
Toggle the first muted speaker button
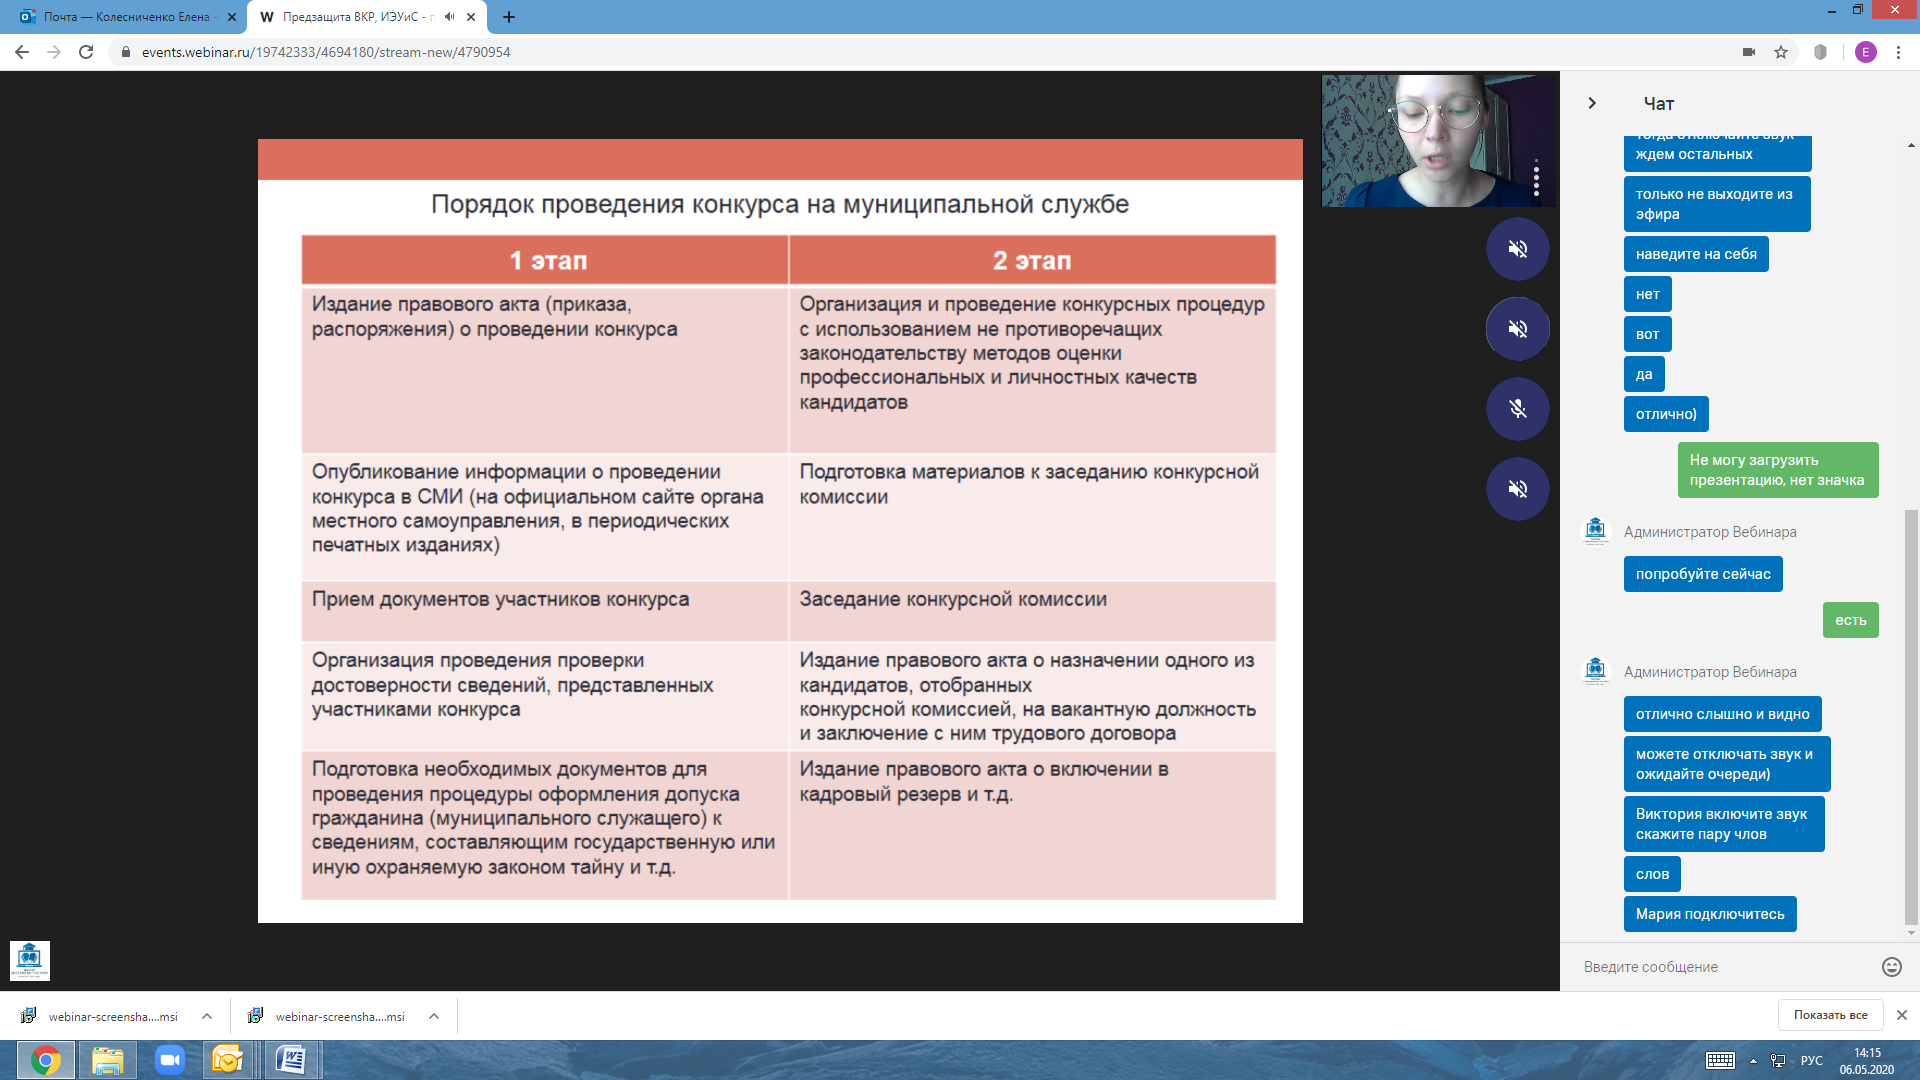tap(1517, 249)
